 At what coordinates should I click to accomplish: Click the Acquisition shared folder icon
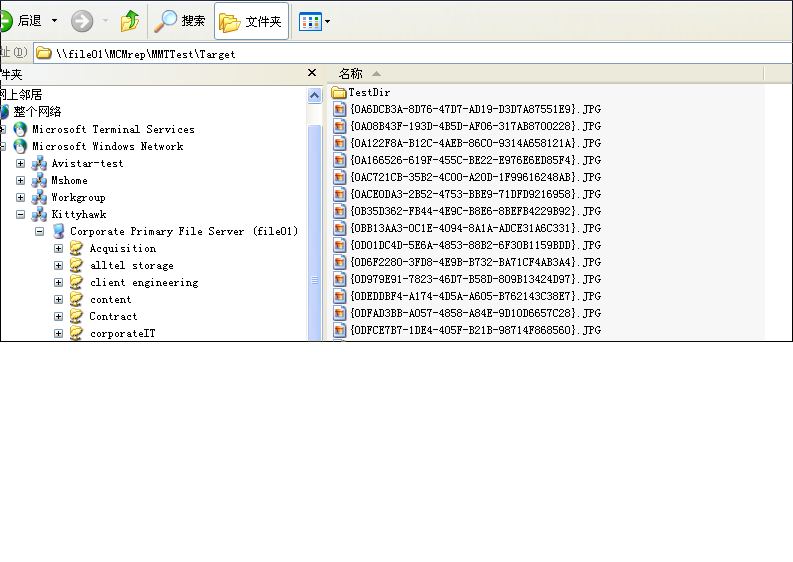point(76,248)
